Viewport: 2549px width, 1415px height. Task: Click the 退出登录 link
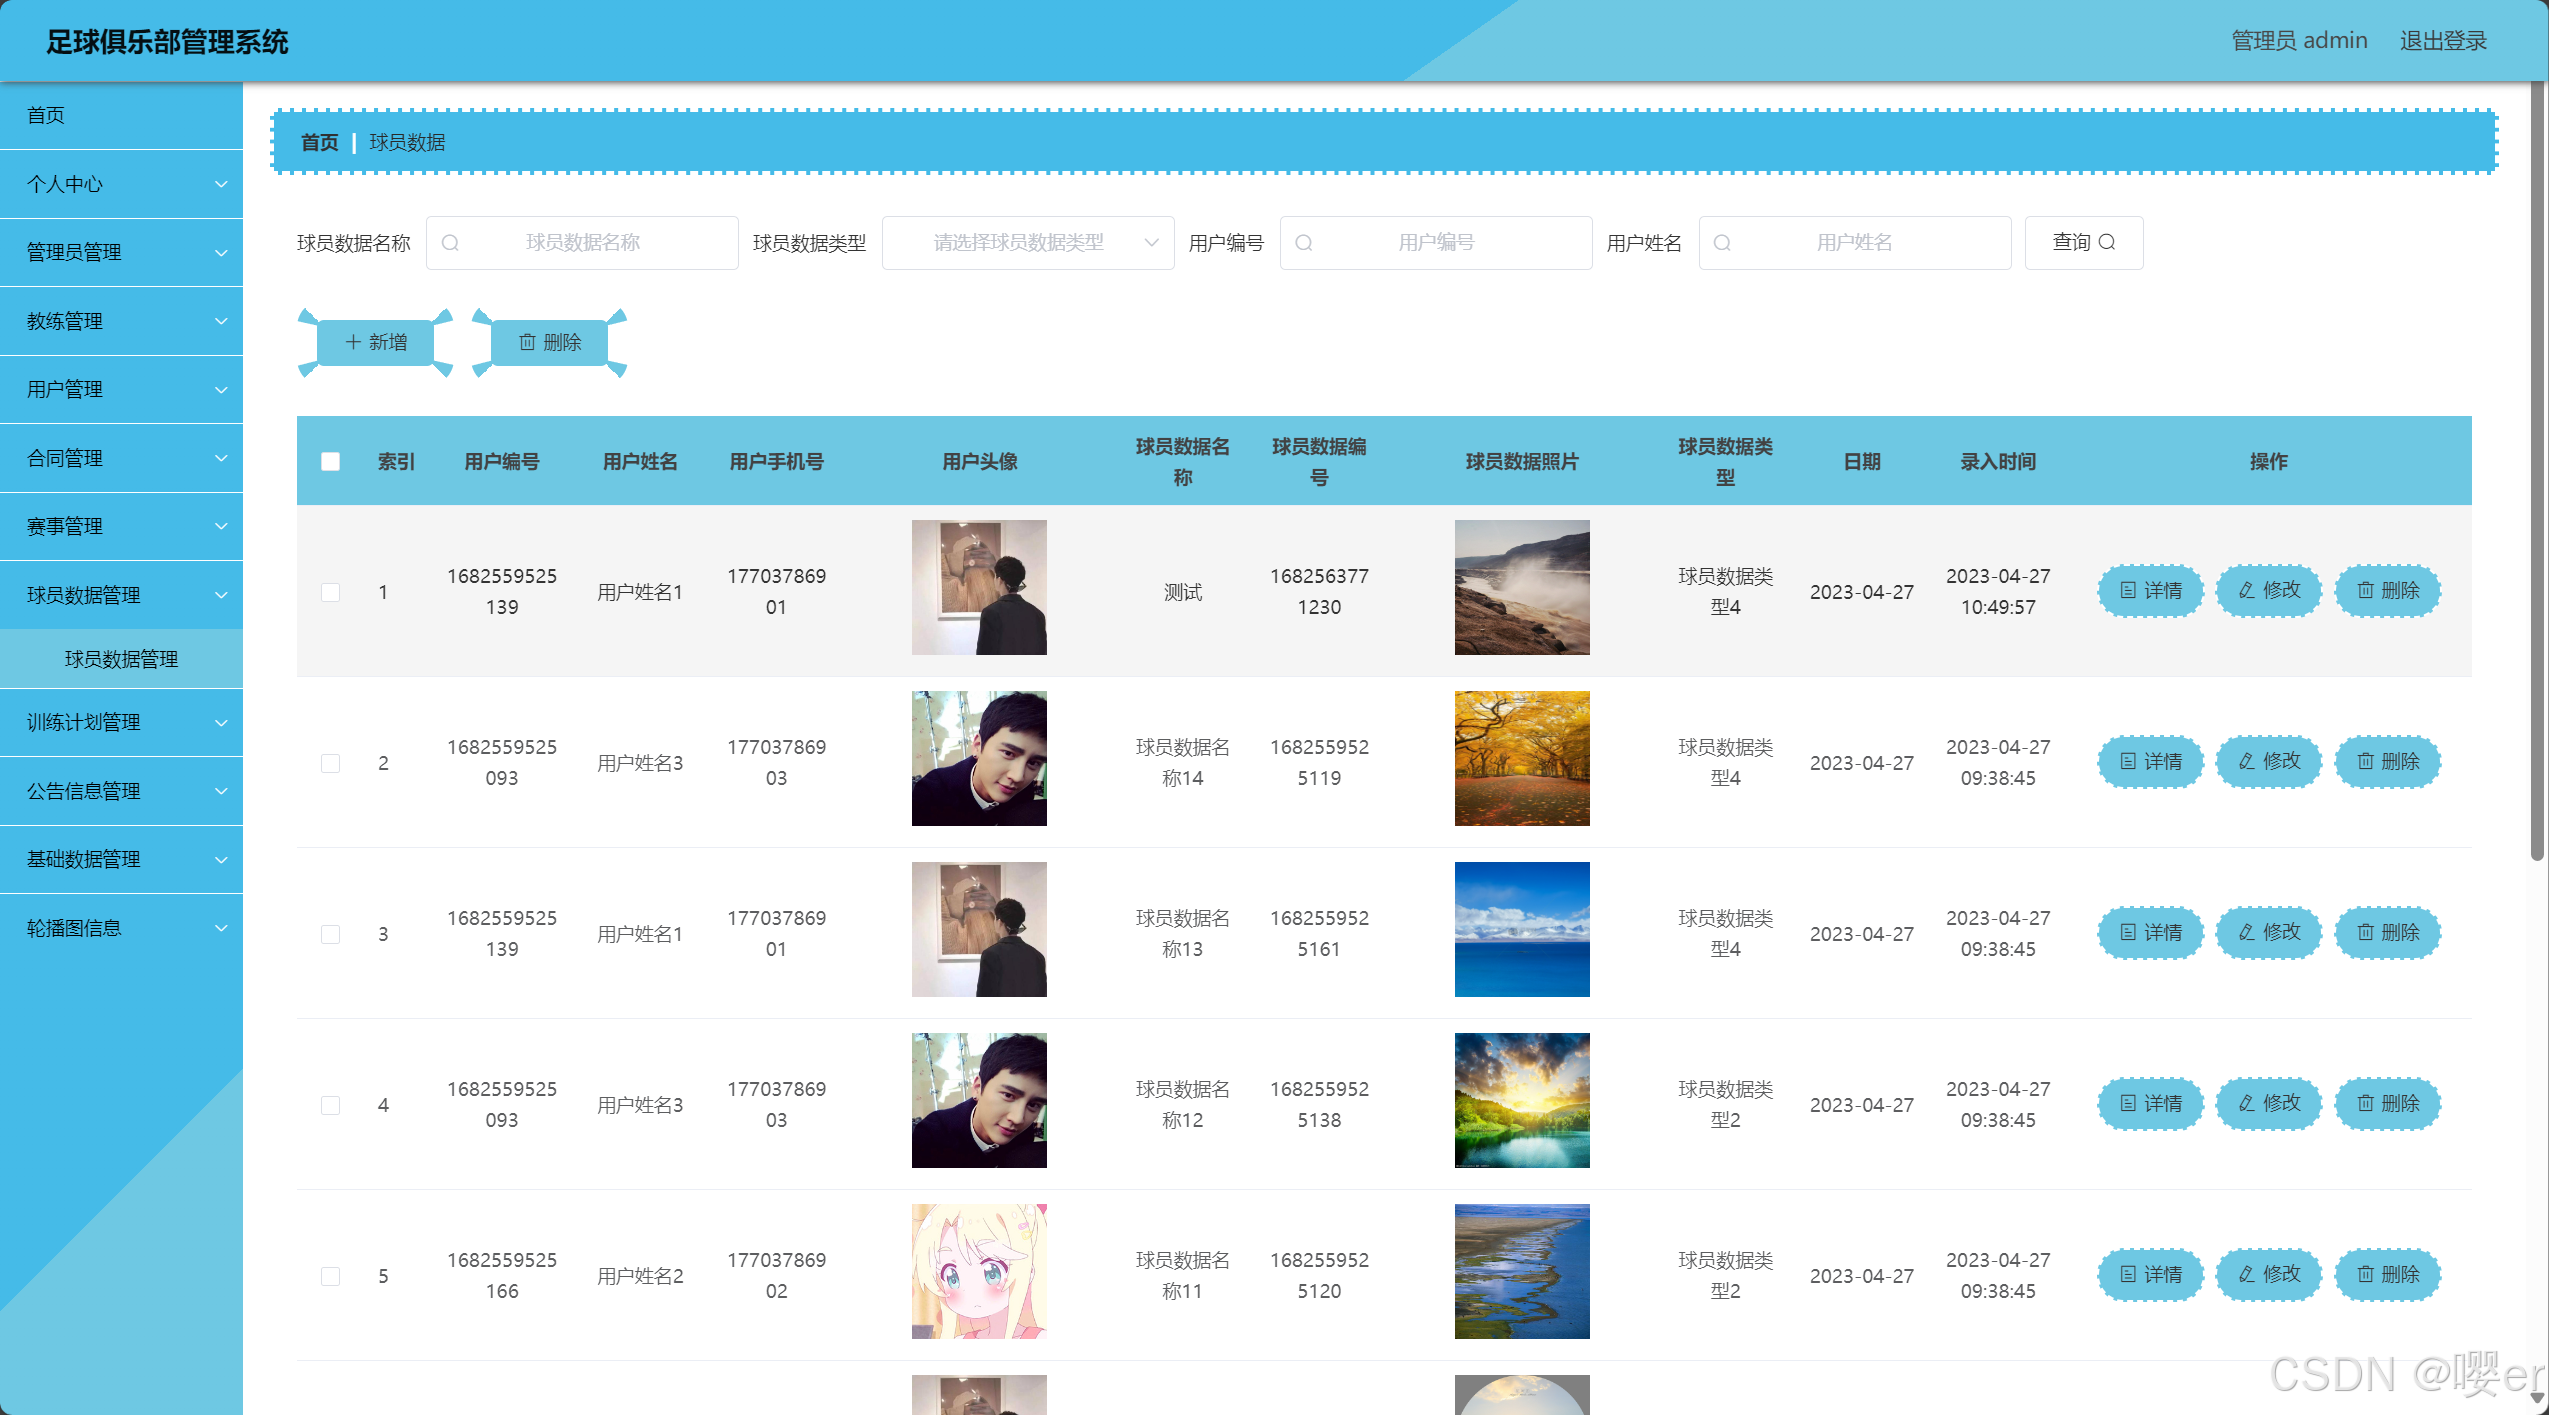[x=2442, y=41]
